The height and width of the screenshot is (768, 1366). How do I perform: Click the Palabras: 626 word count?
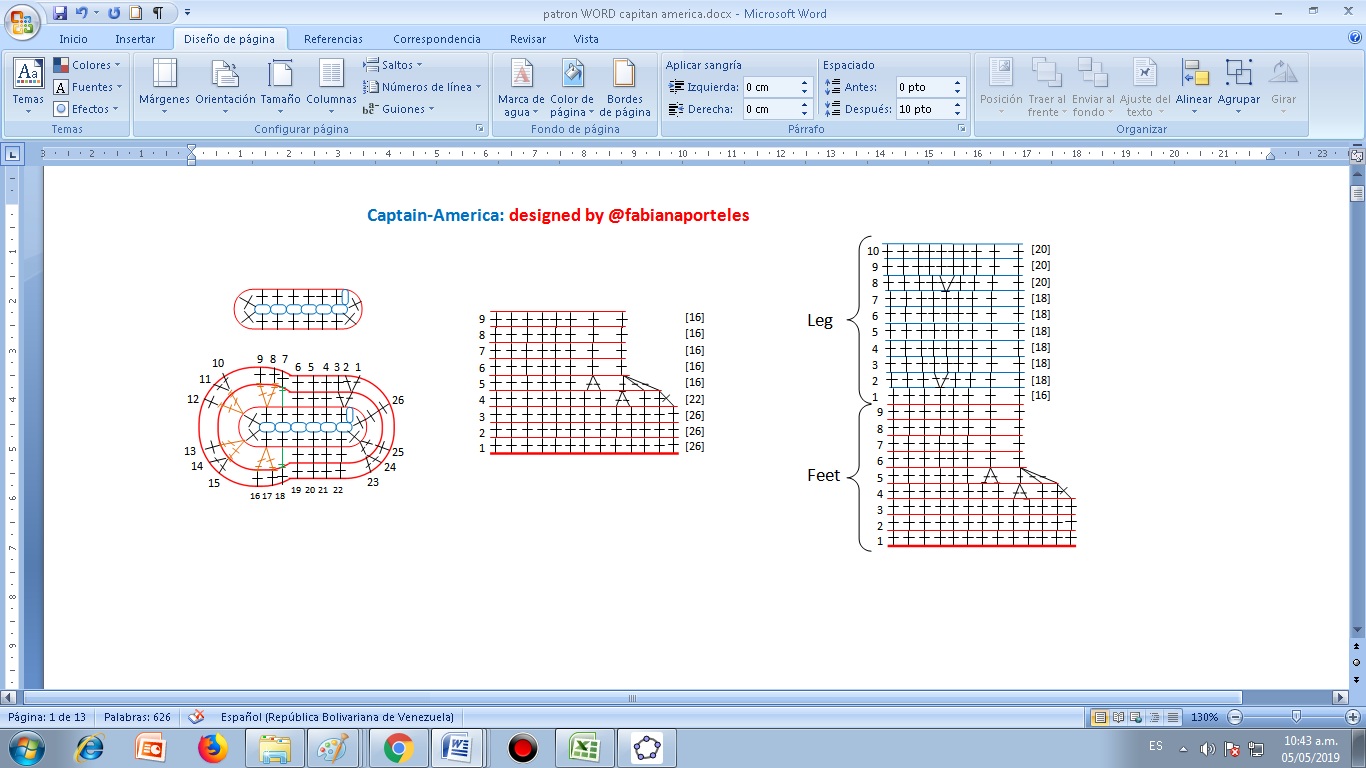click(x=137, y=717)
